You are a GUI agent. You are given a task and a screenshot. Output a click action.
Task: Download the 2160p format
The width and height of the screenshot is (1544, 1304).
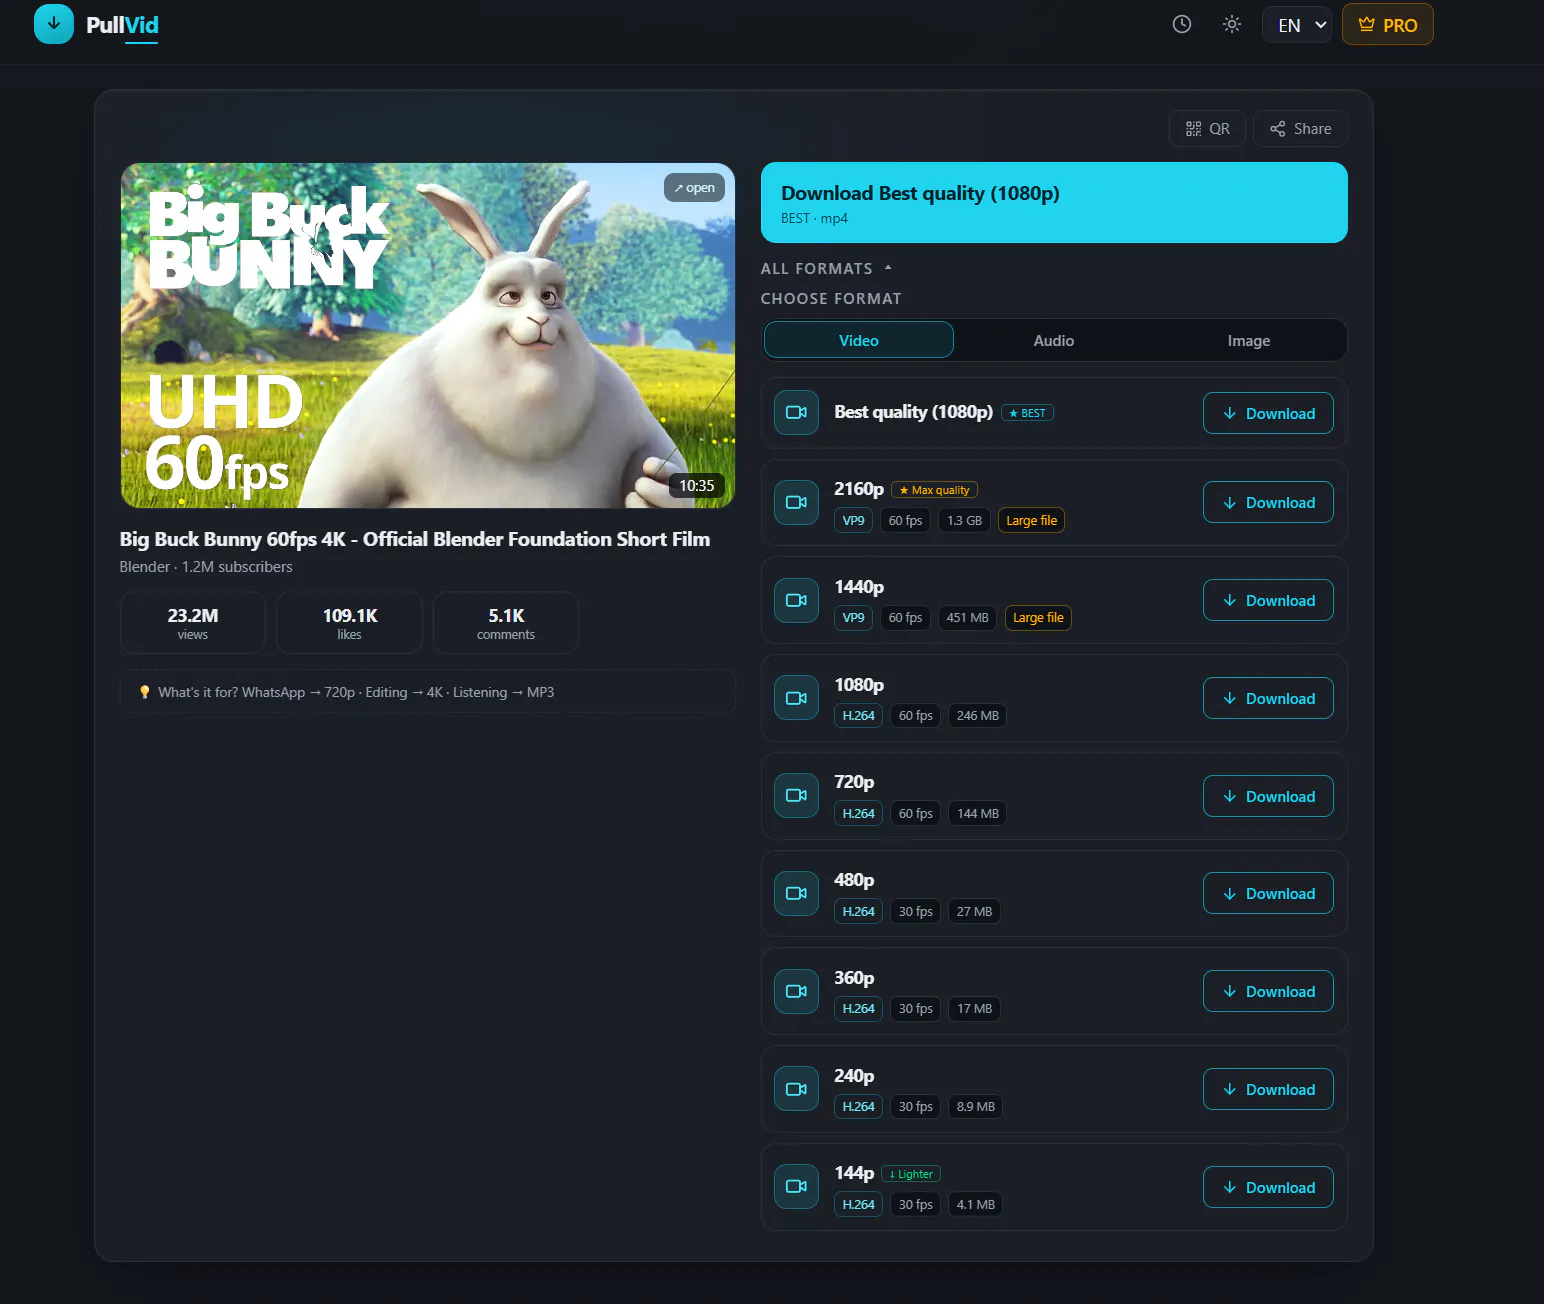1268,503
